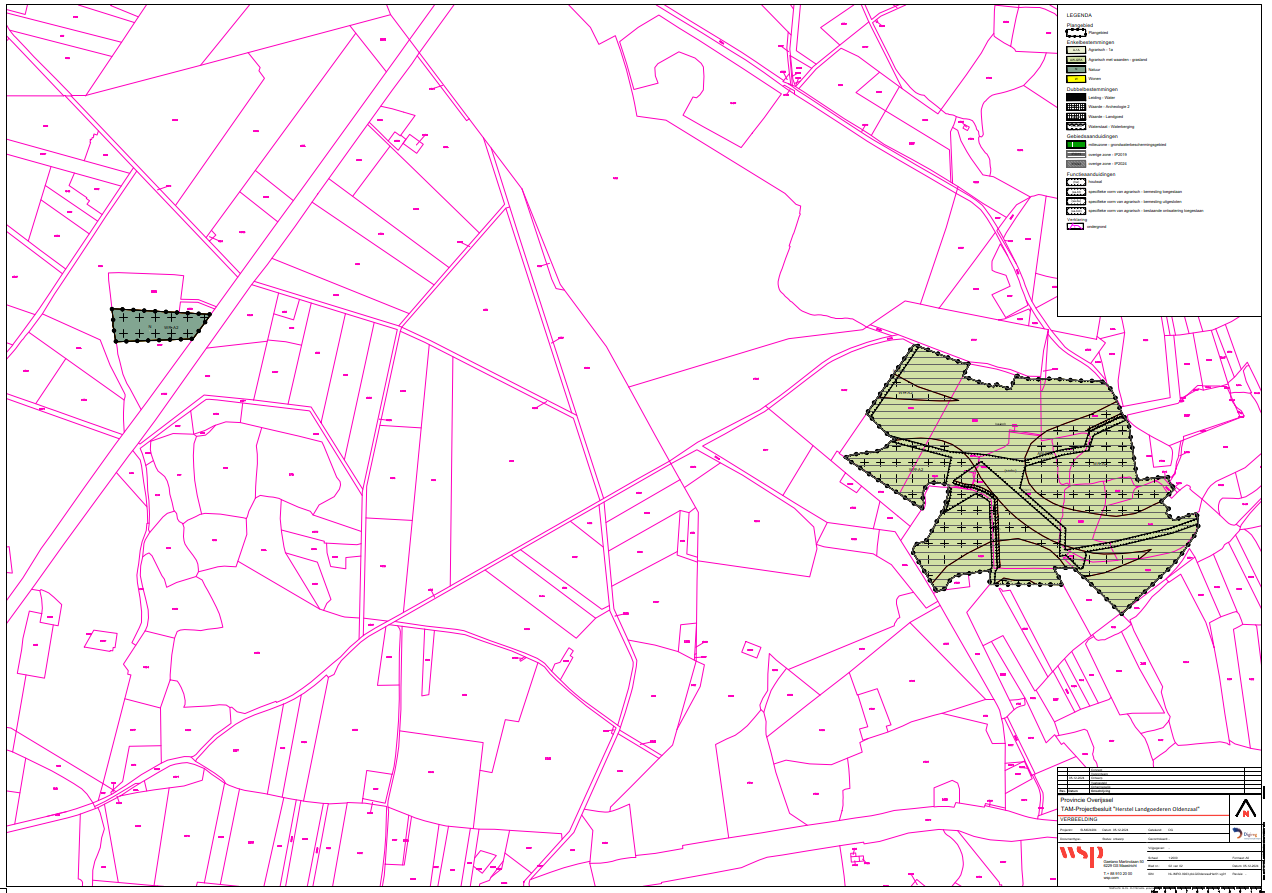
Task: Click the Plangebied heading in the legend
Action: [x=1080, y=25]
